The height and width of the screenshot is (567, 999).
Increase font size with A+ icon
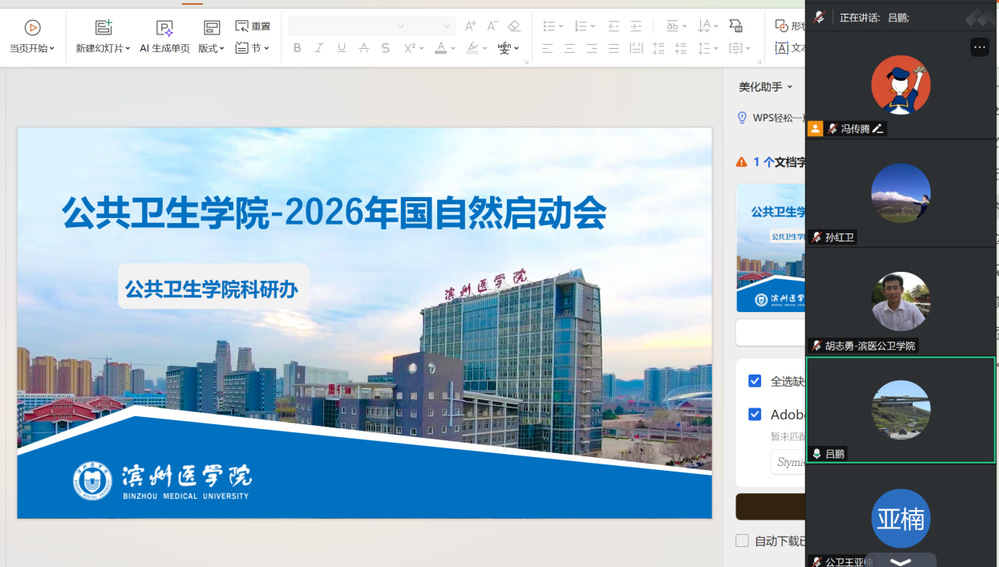[x=470, y=26]
